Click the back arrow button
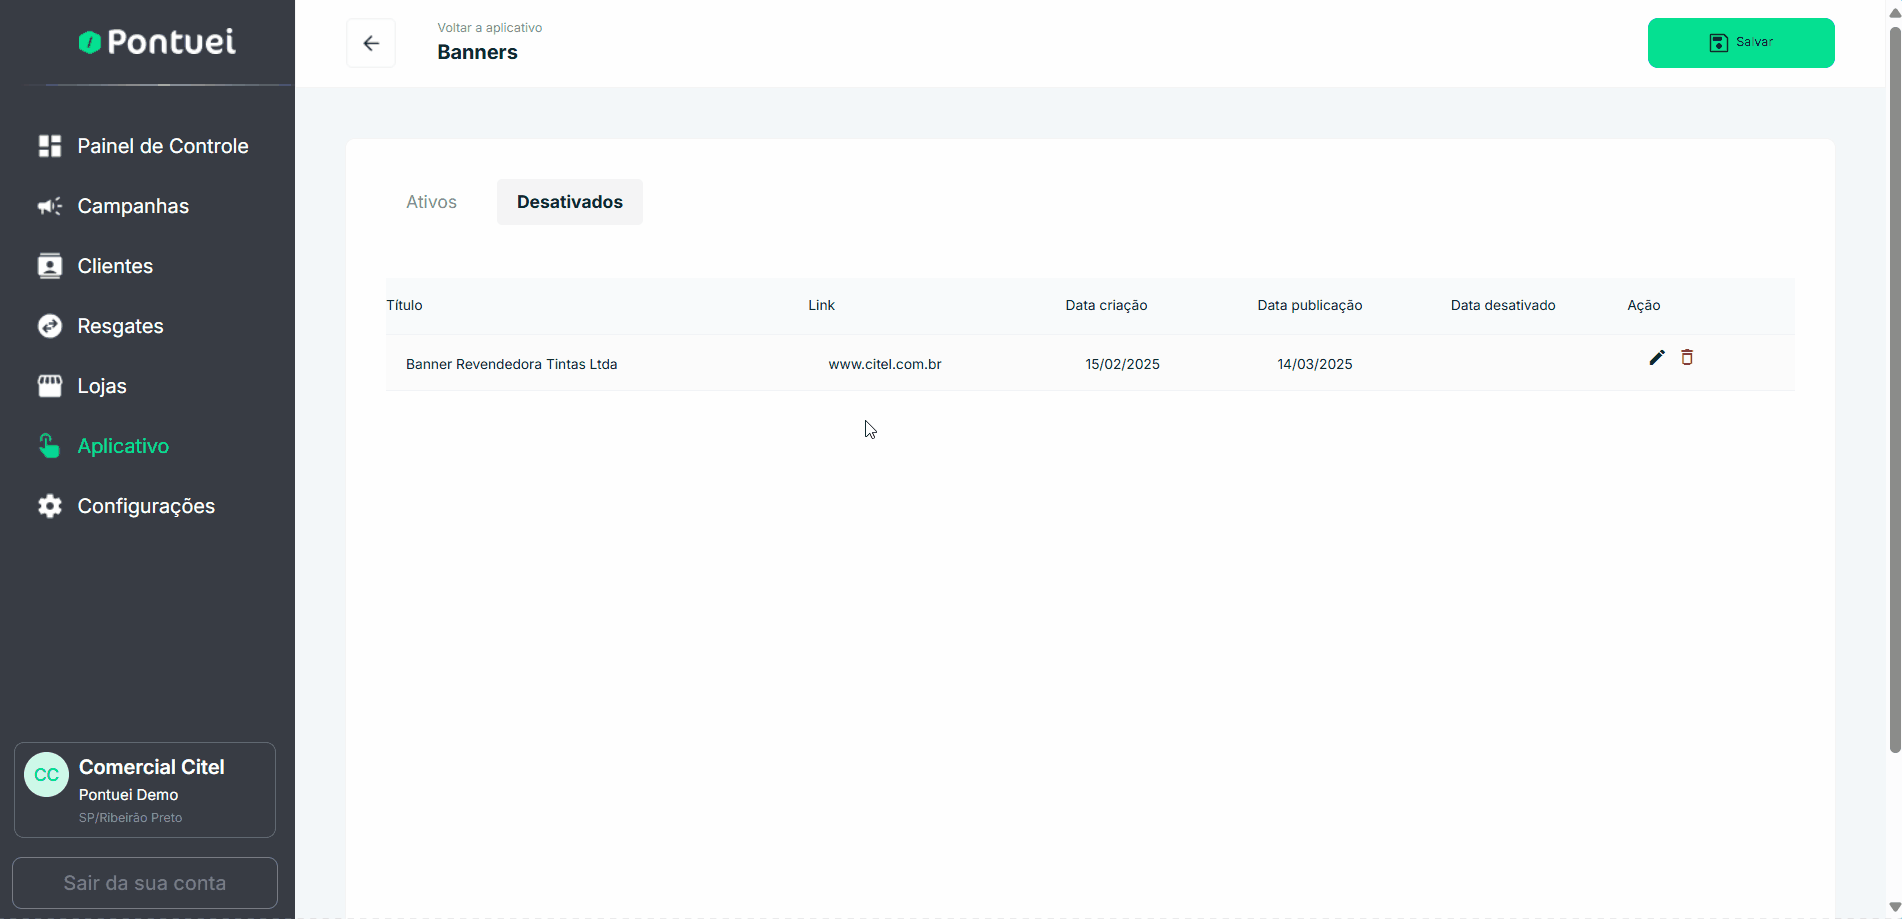The height and width of the screenshot is (919, 1902). point(371,43)
